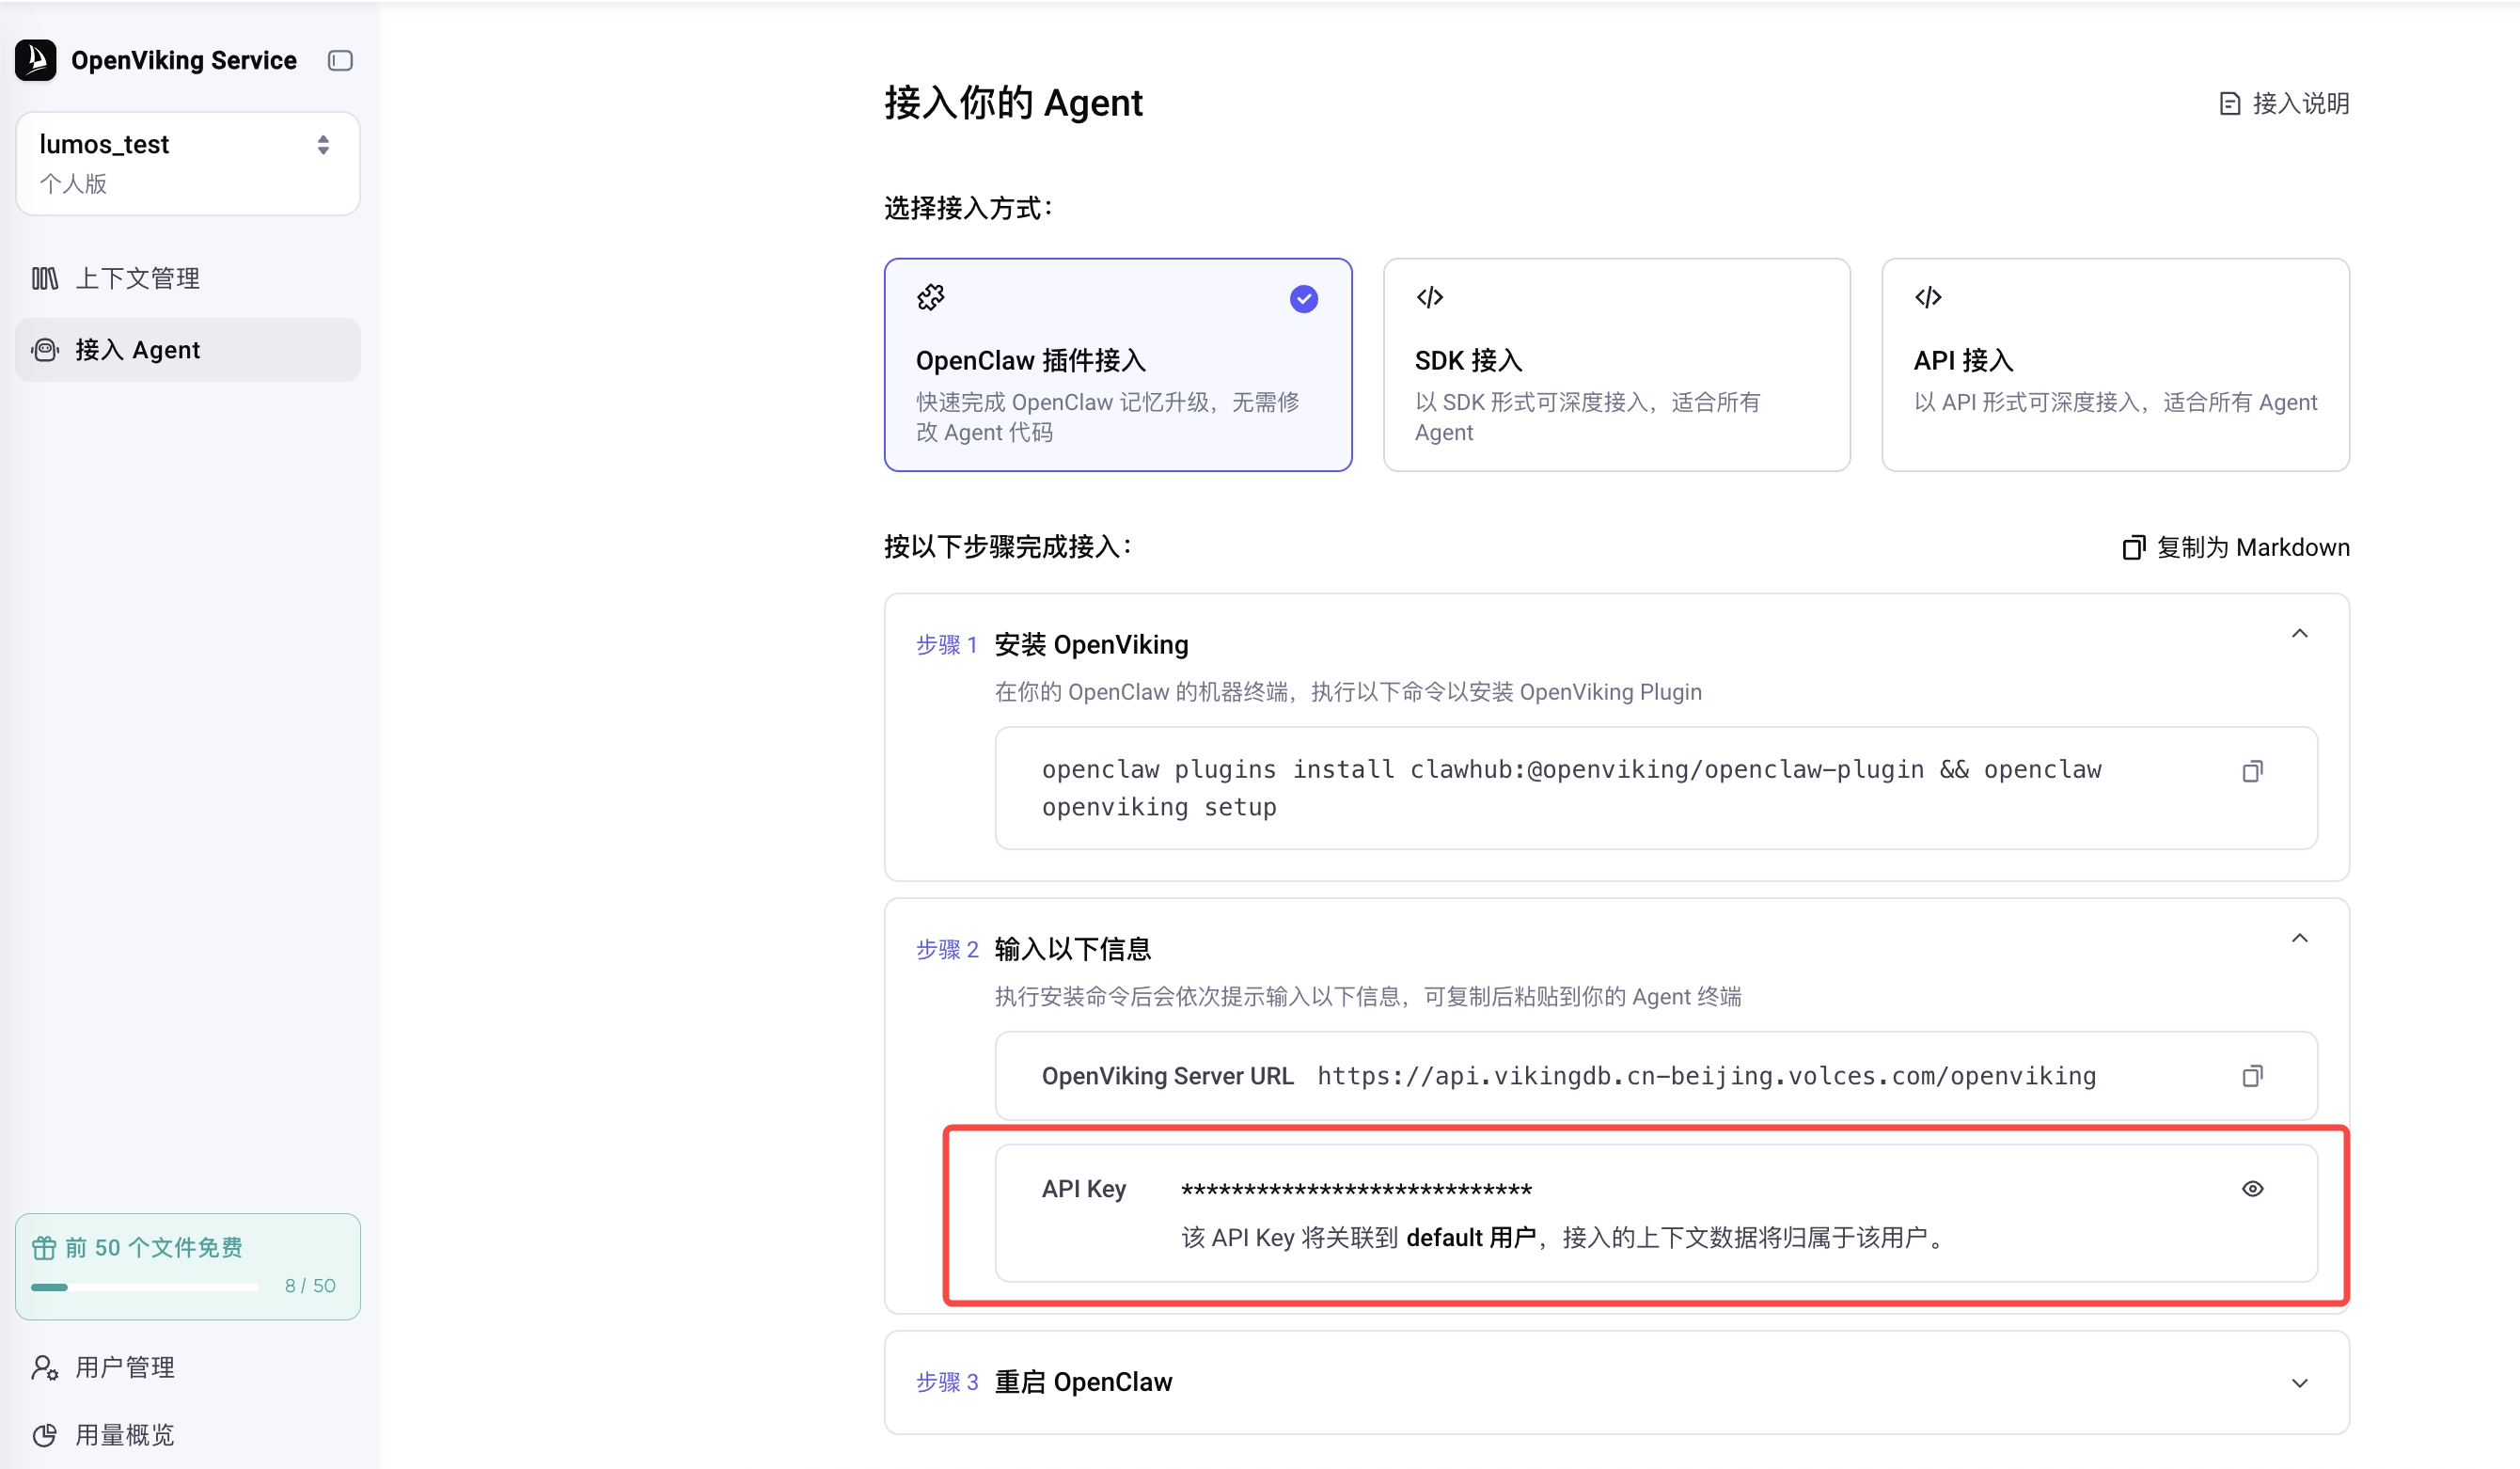2520x1469 pixels.
Task: Open the lumos_test workspace switcher
Action: 188,163
